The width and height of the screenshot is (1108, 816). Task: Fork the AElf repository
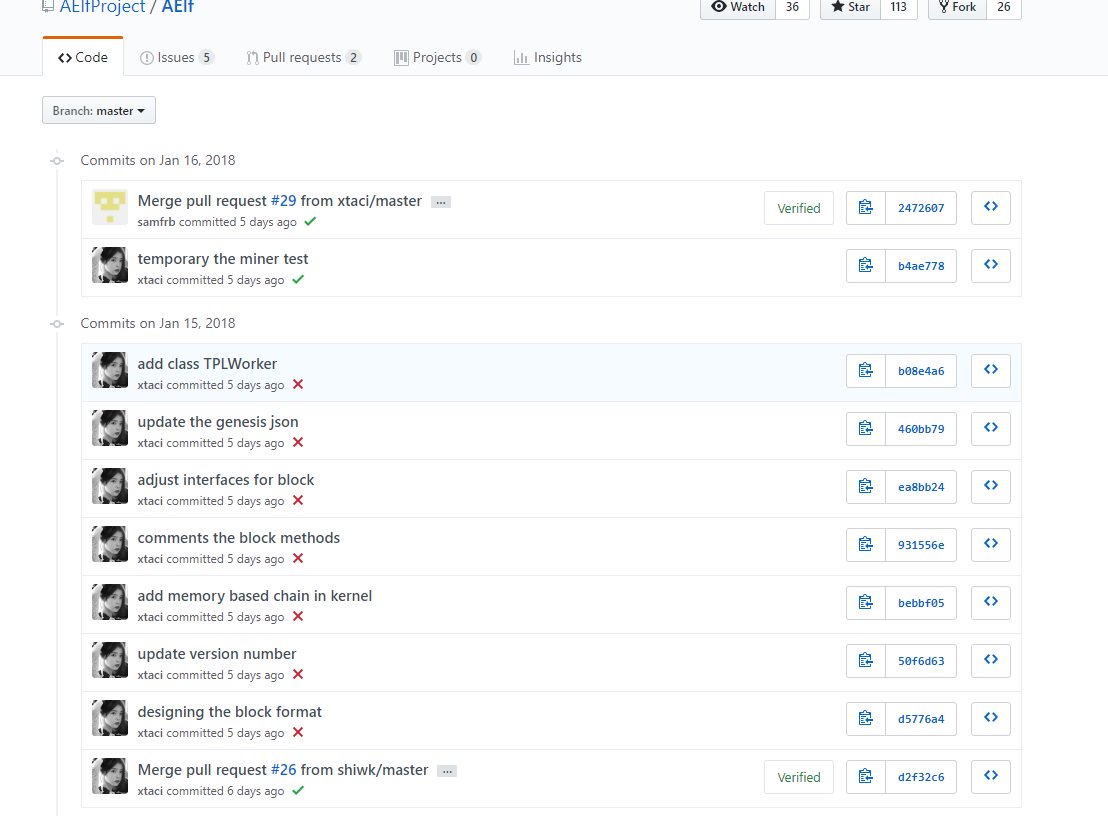coord(957,7)
